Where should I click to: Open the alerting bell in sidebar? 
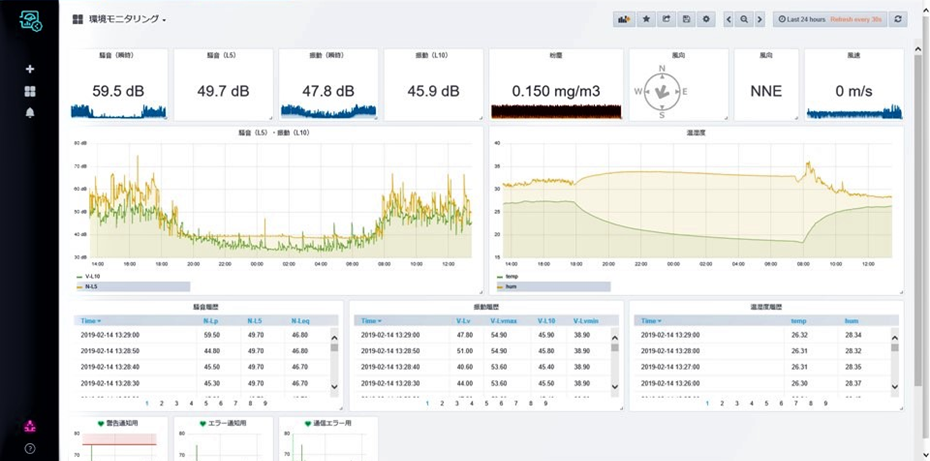(30, 112)
